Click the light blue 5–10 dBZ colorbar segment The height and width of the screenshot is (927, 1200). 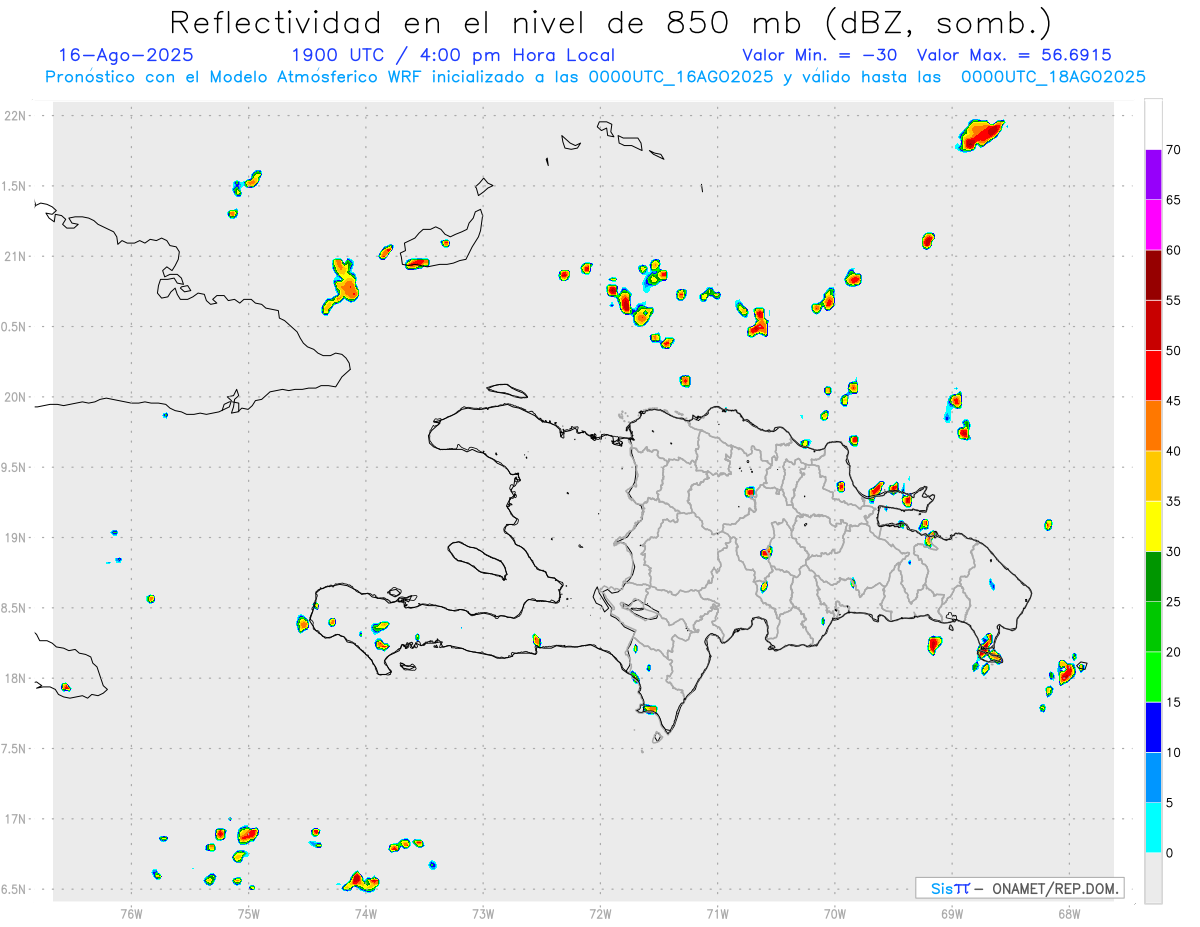tap(1153, 777)
